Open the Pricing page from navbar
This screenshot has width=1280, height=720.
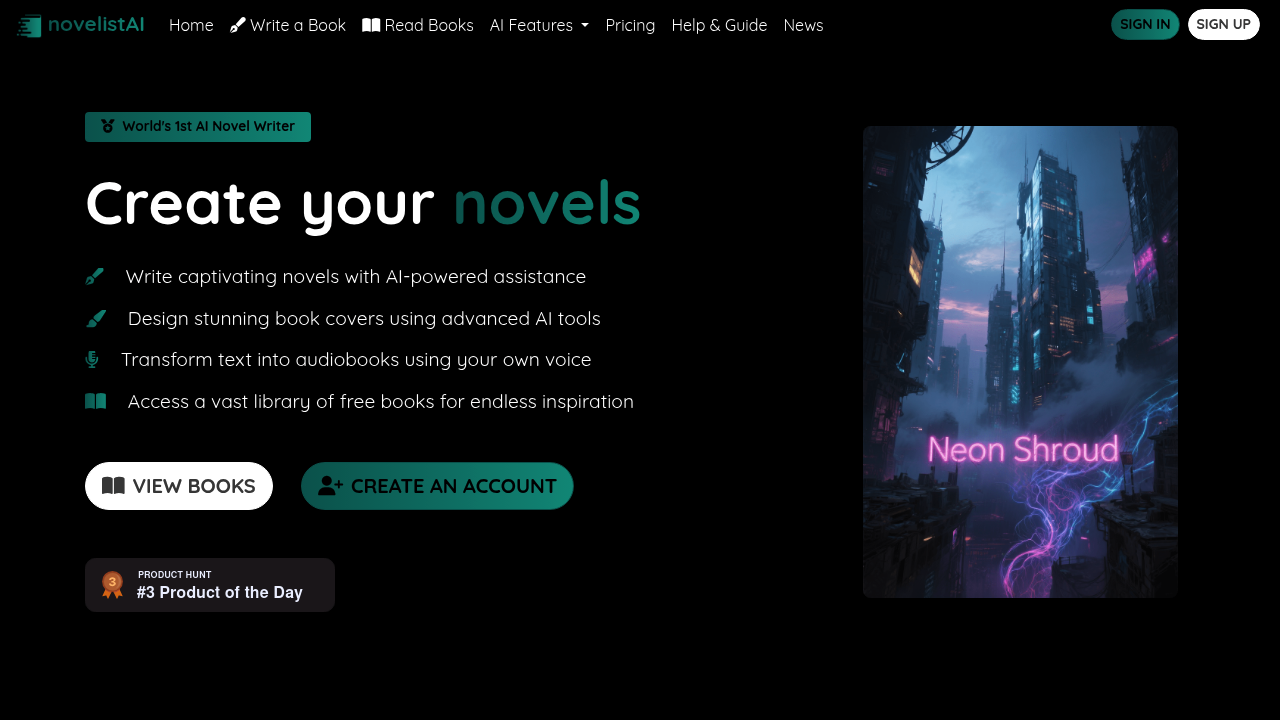pos(630,25)
